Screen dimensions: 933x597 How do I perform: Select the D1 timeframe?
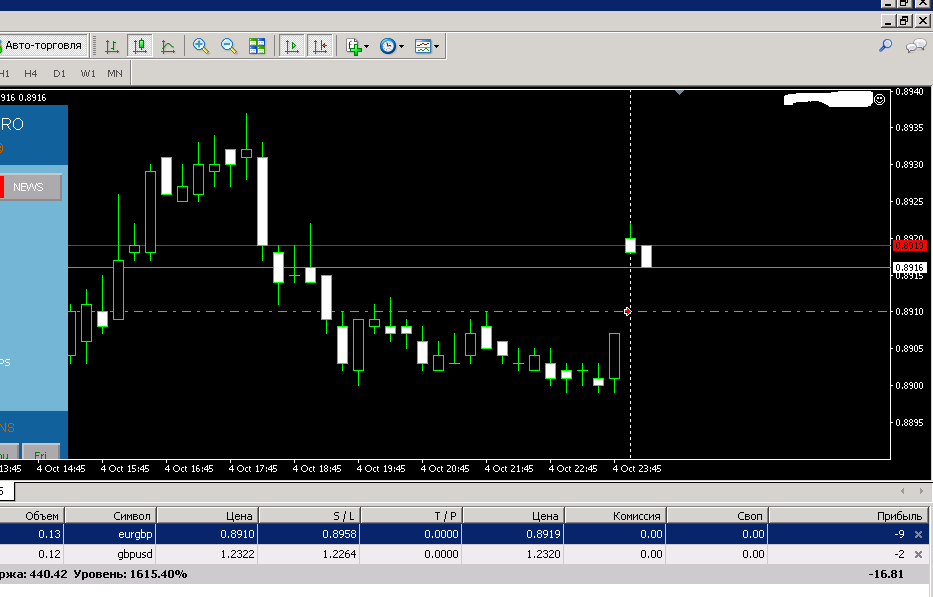(59, 73)
